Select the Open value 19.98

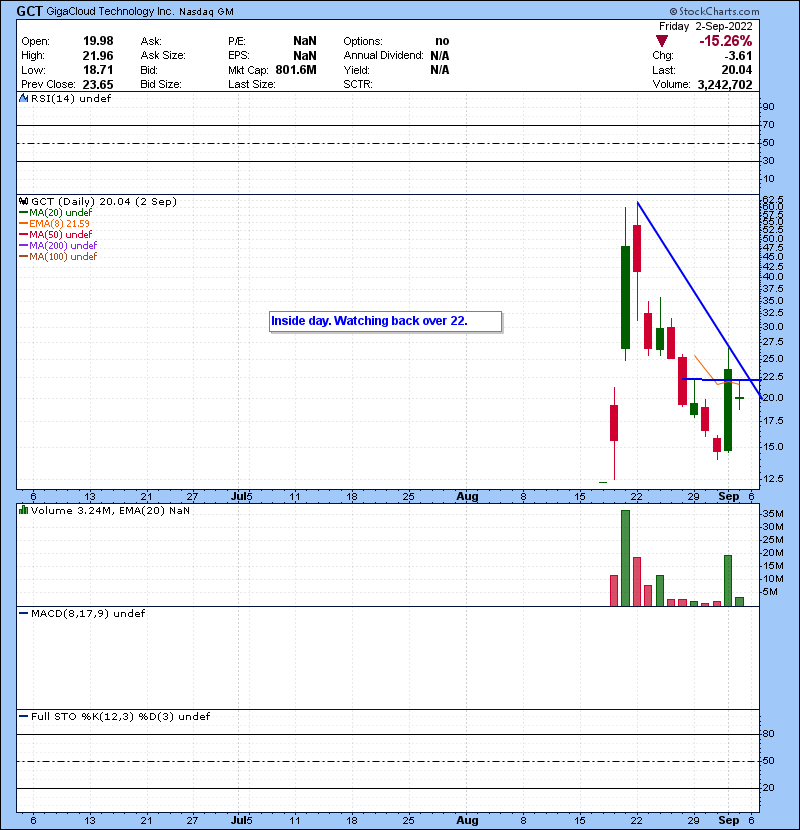(x=98, y=41)
